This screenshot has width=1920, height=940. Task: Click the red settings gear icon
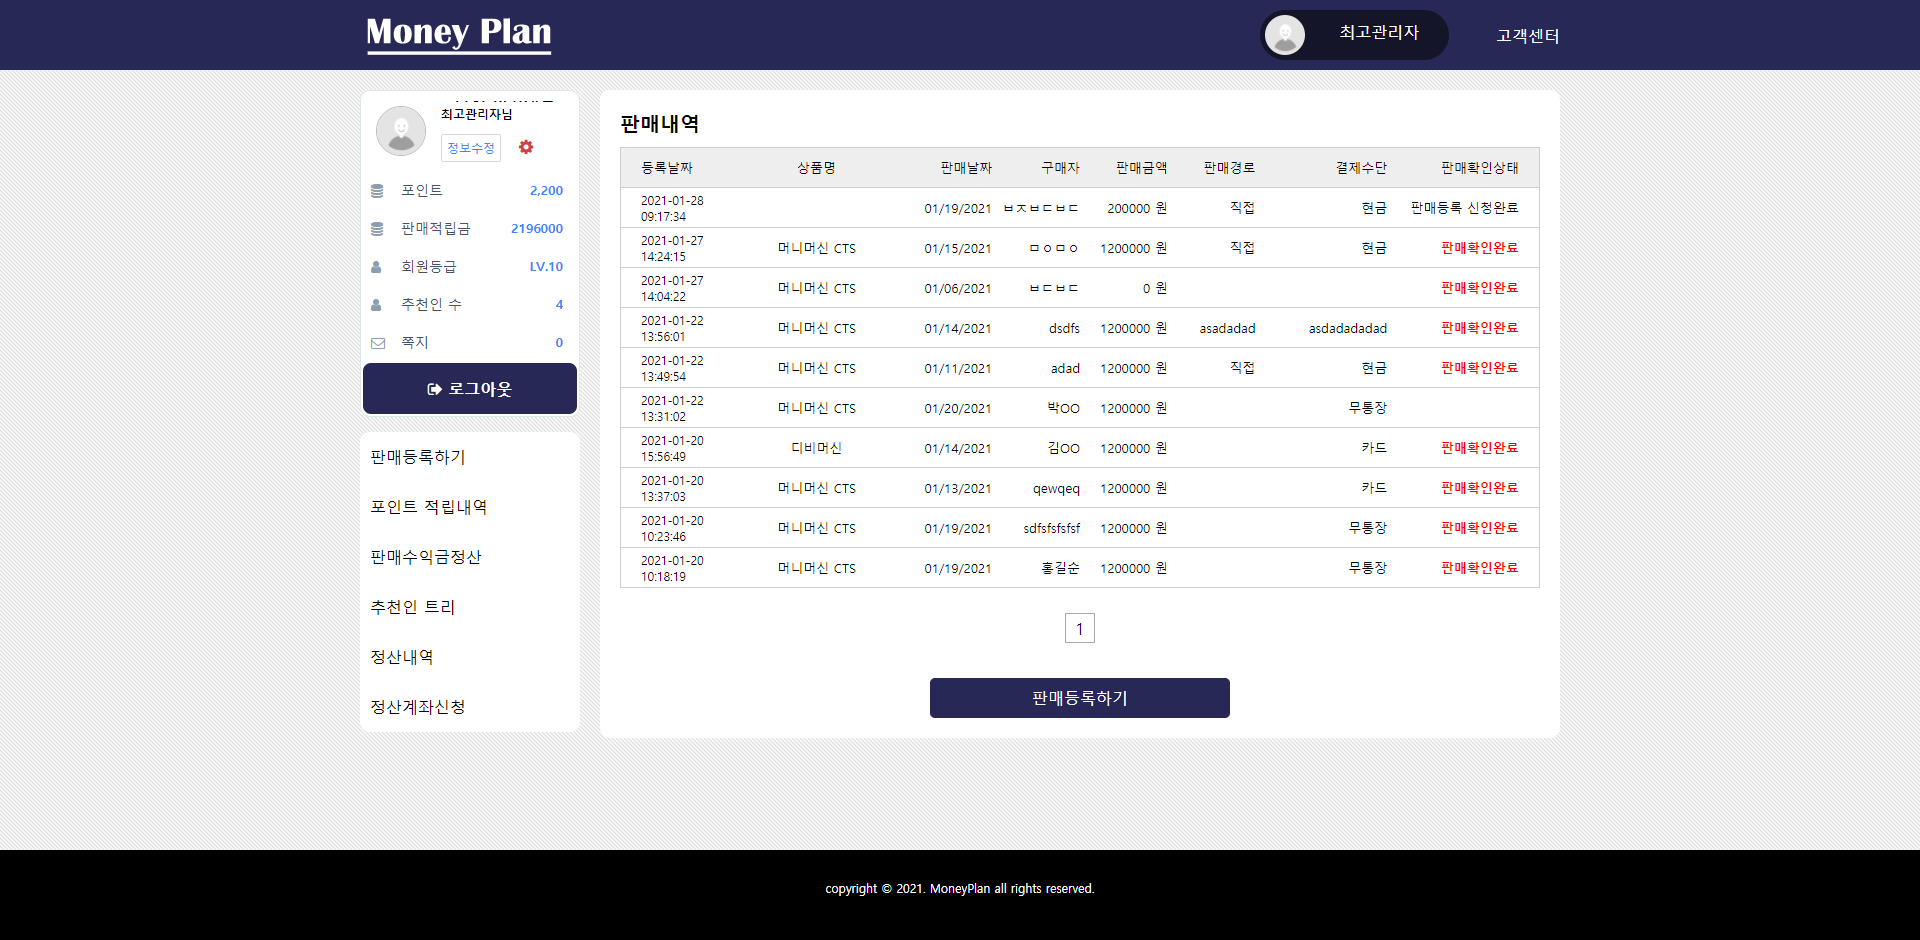click(x=526, y=147)
